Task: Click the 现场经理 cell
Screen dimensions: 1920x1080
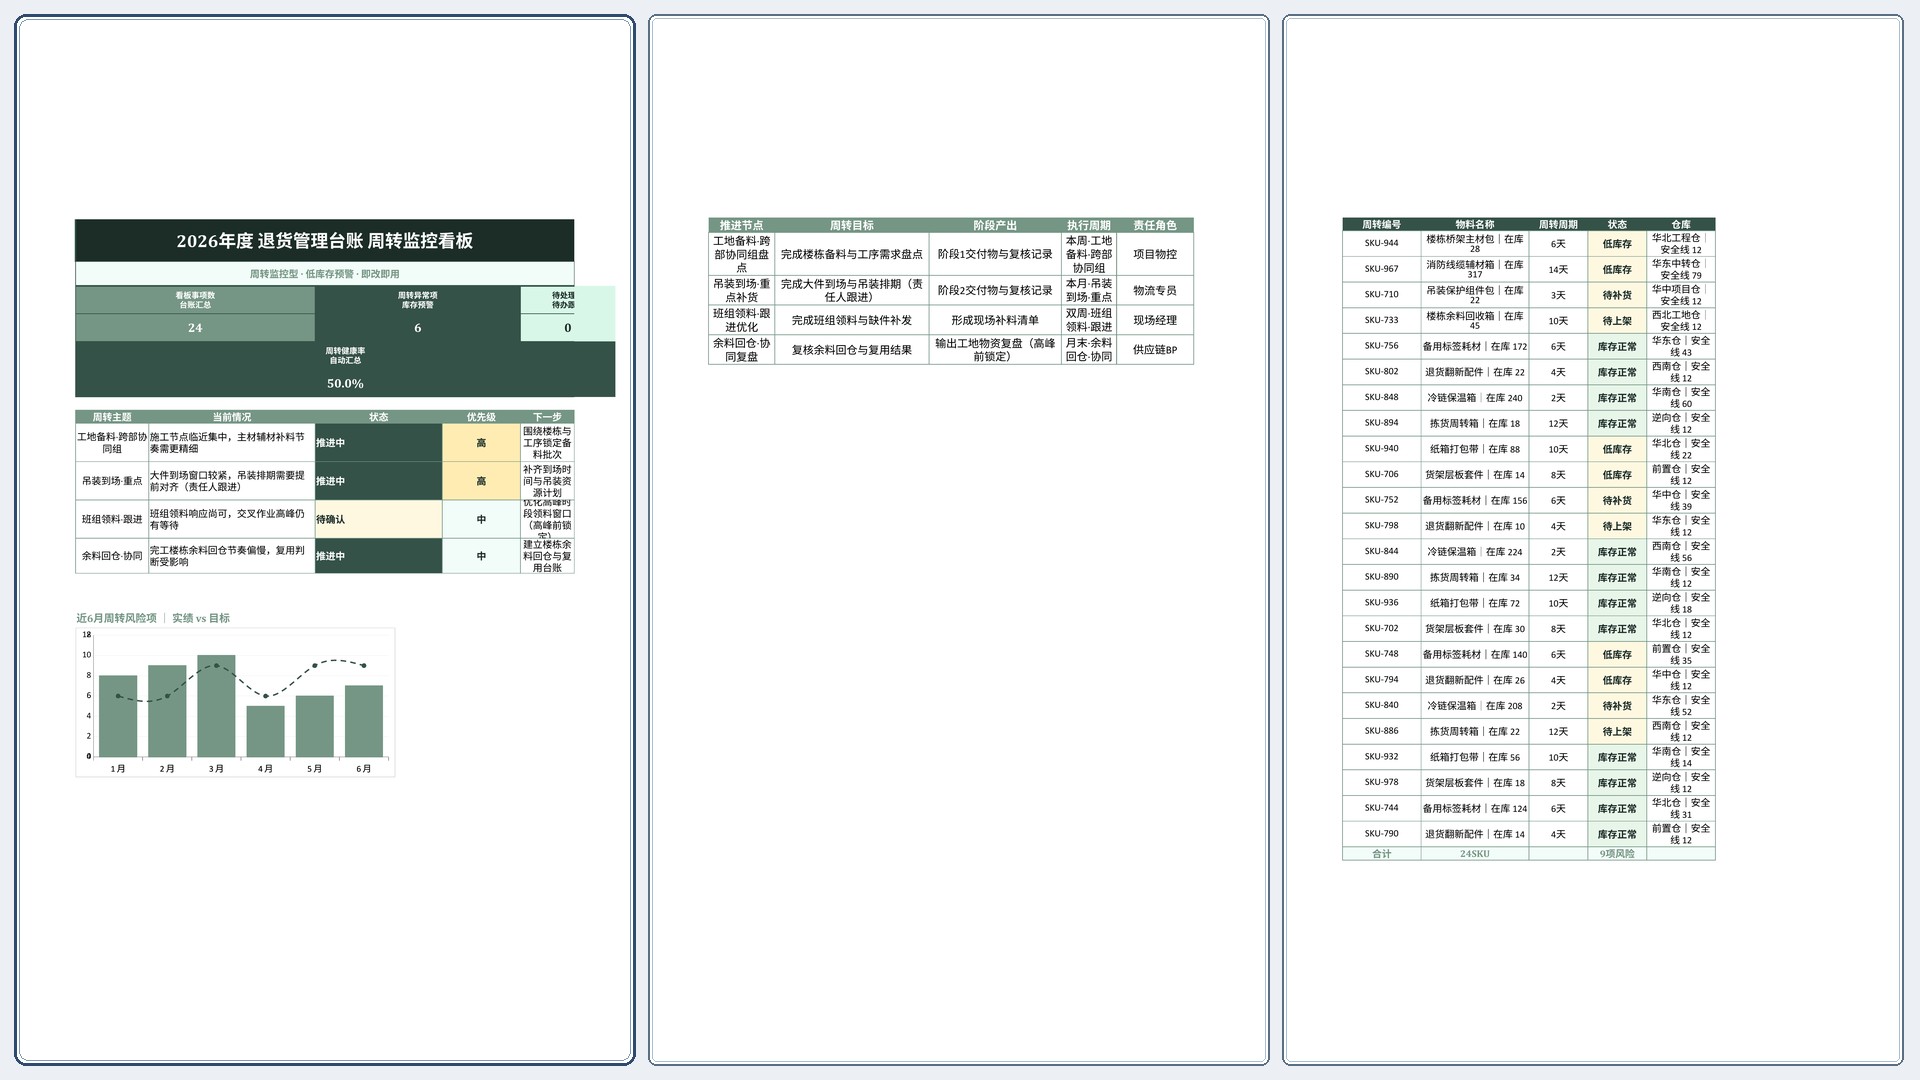Action: coord(1155,321)
